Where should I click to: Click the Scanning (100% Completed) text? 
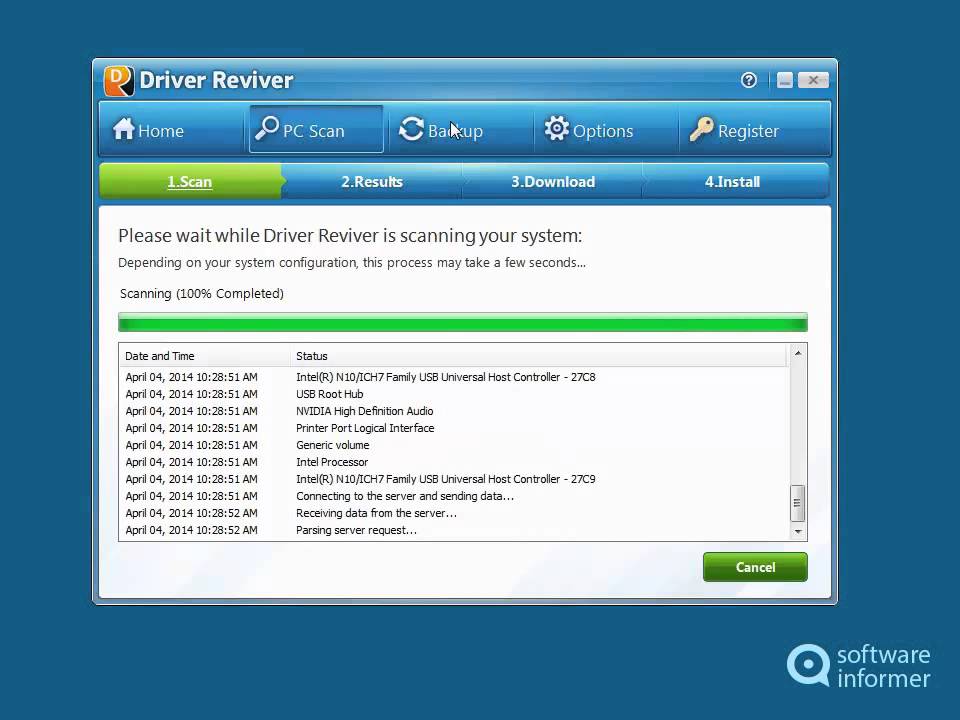[201, 294]
